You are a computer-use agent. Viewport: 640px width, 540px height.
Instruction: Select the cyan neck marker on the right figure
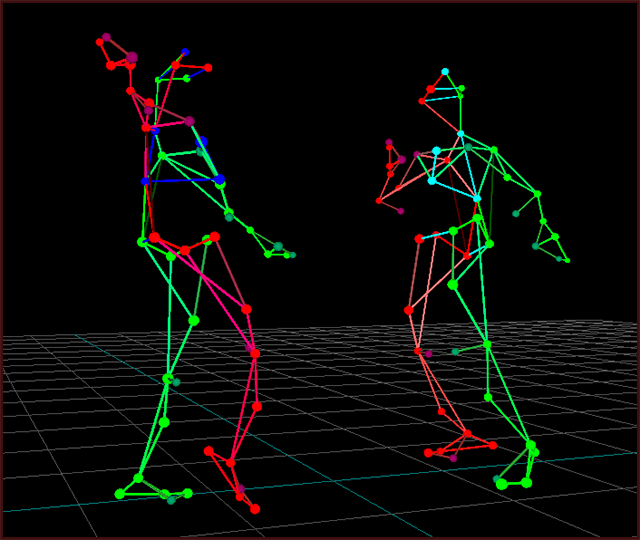(x=461, y=133)
